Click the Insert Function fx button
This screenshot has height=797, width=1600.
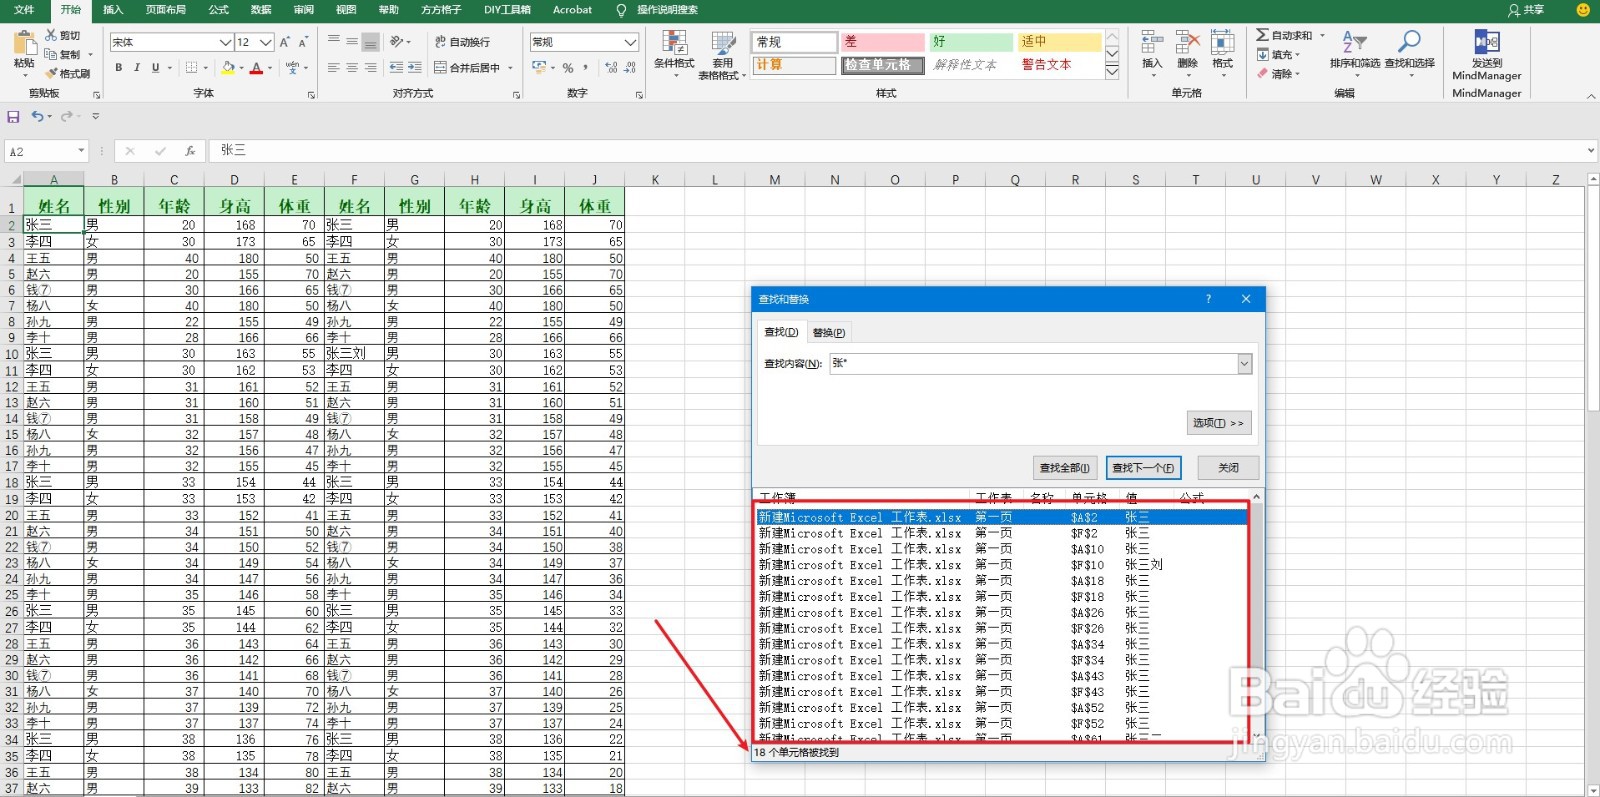(x=190, y=151)
